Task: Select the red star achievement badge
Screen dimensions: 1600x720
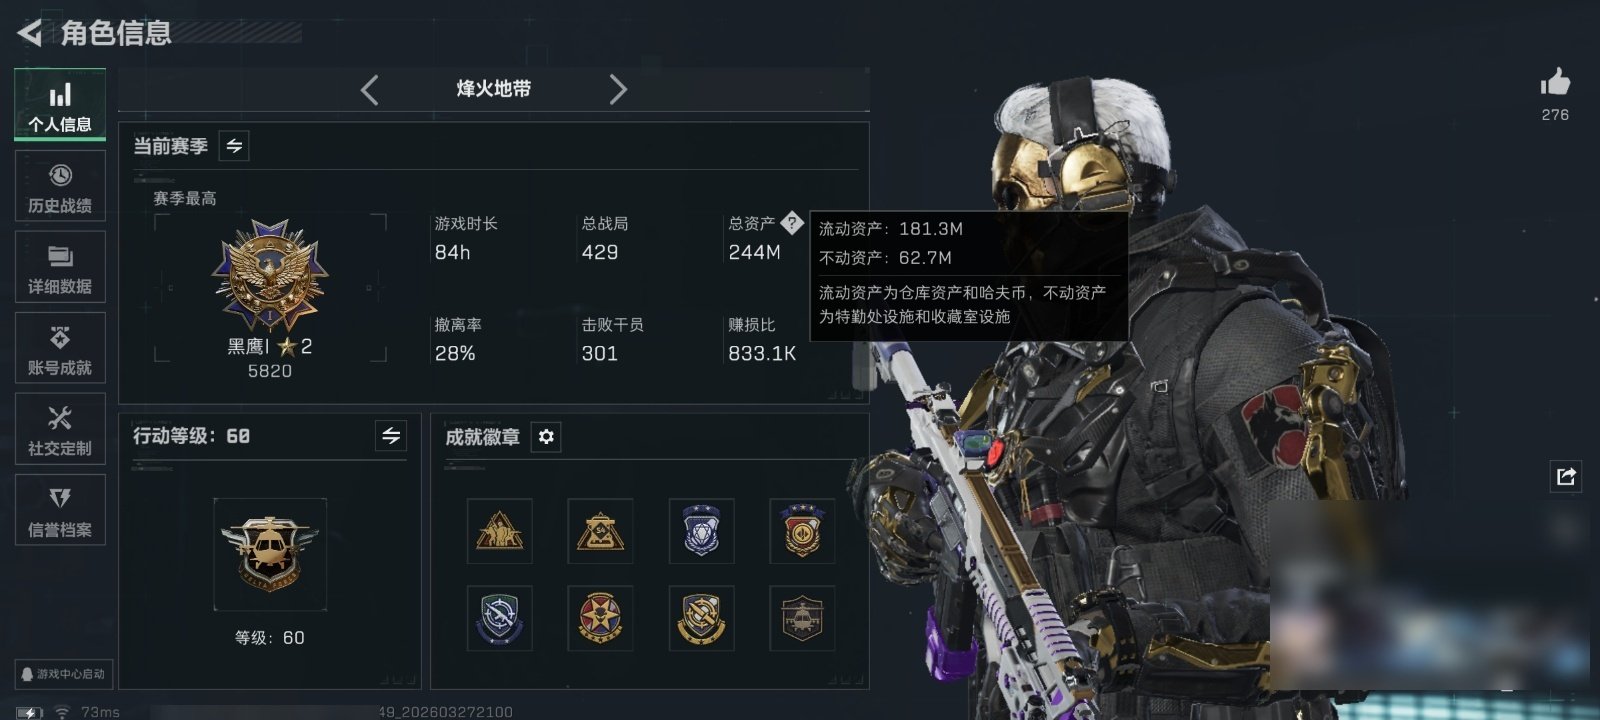Action: pyautogui.click(x=600, y=619)
